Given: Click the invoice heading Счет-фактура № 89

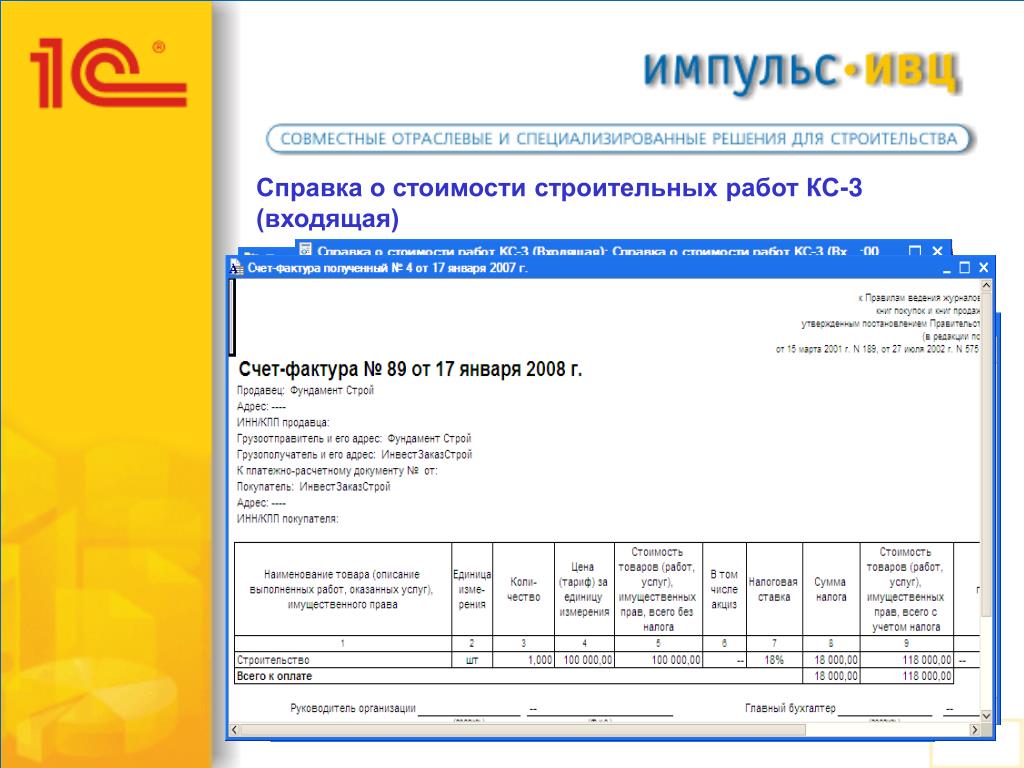Looking at the screenshot, I should tap(409, 369).
